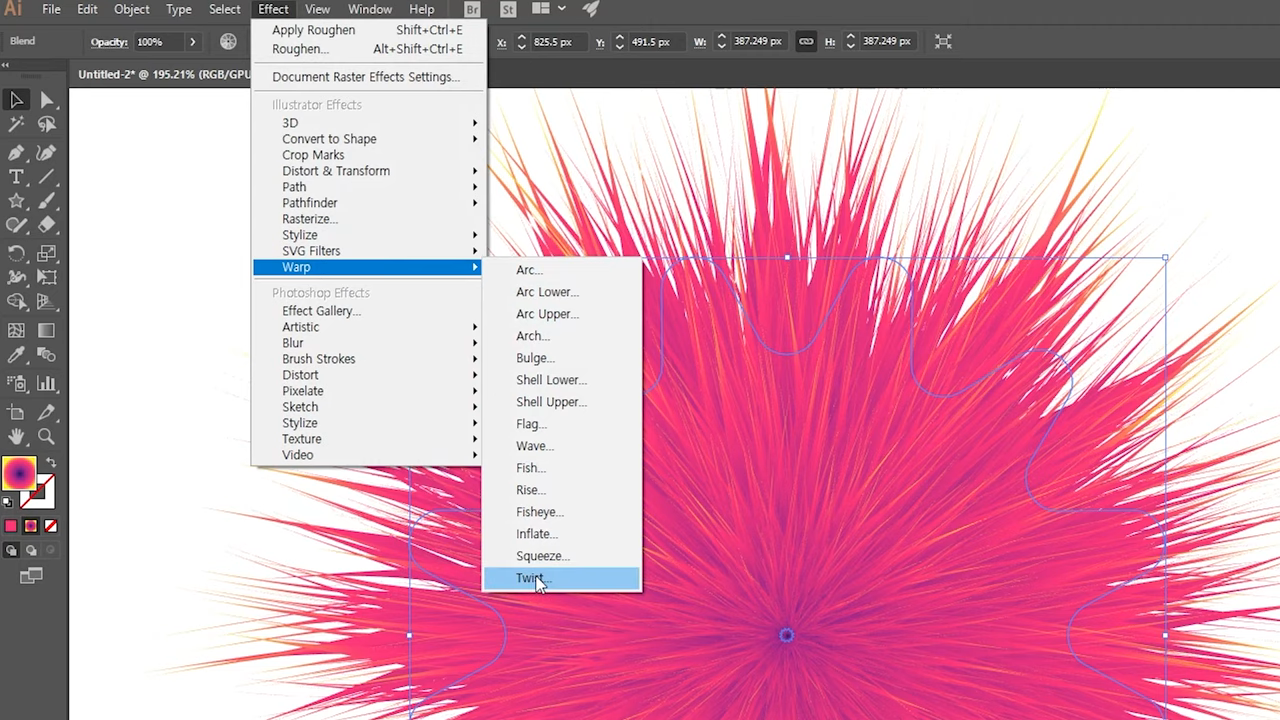Set paint mode to Gradient
1280x720 pixels.
coord(31,526)
